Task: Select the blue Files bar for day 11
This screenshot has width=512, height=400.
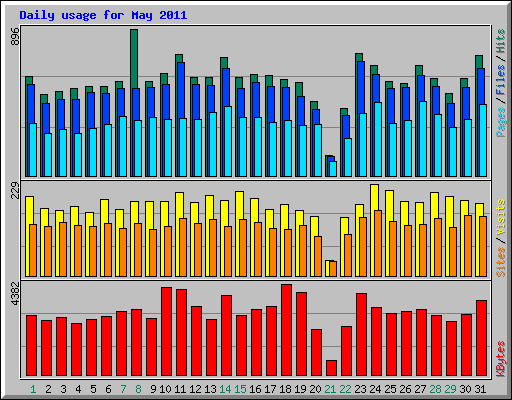Action: point(181,90)
